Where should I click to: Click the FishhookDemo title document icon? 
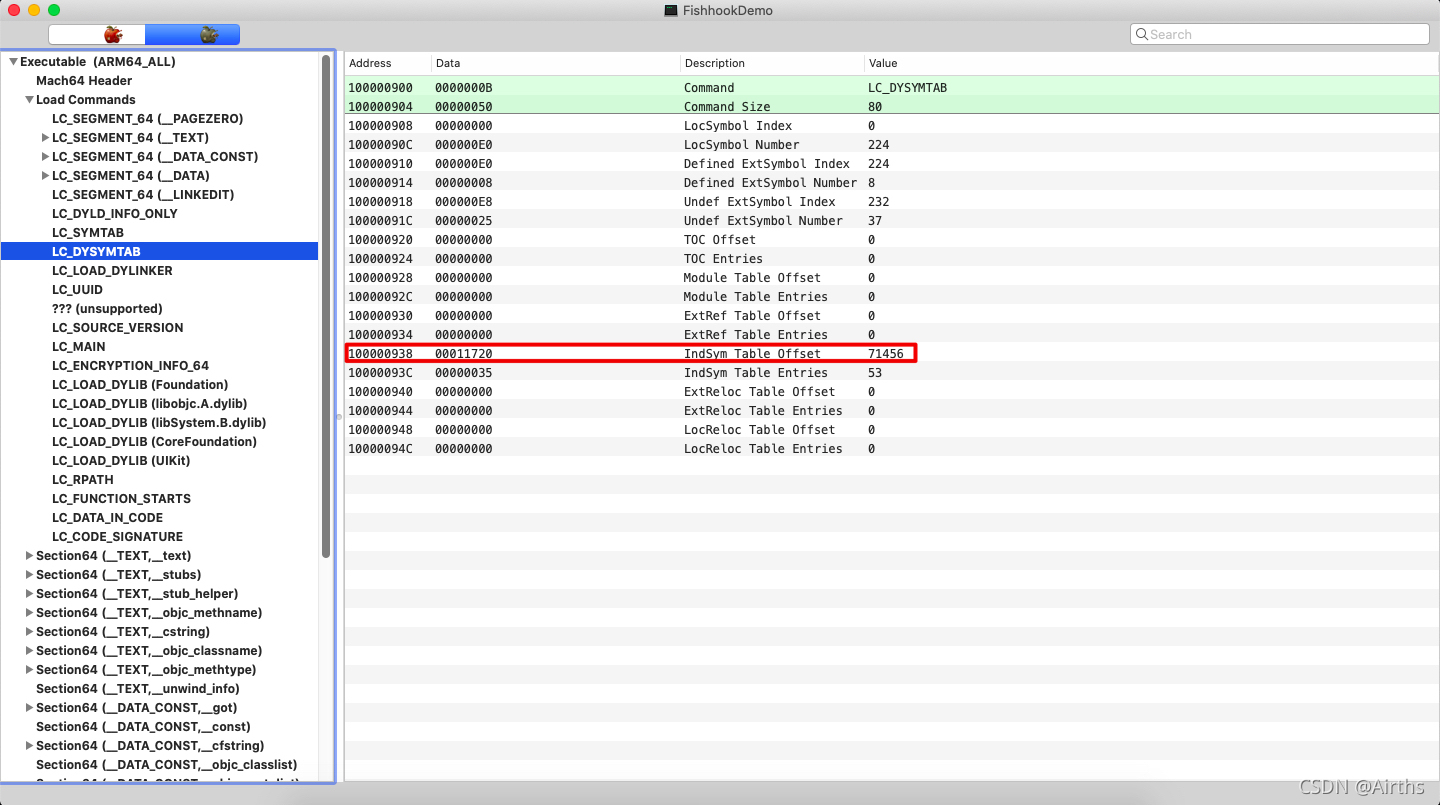671,10
